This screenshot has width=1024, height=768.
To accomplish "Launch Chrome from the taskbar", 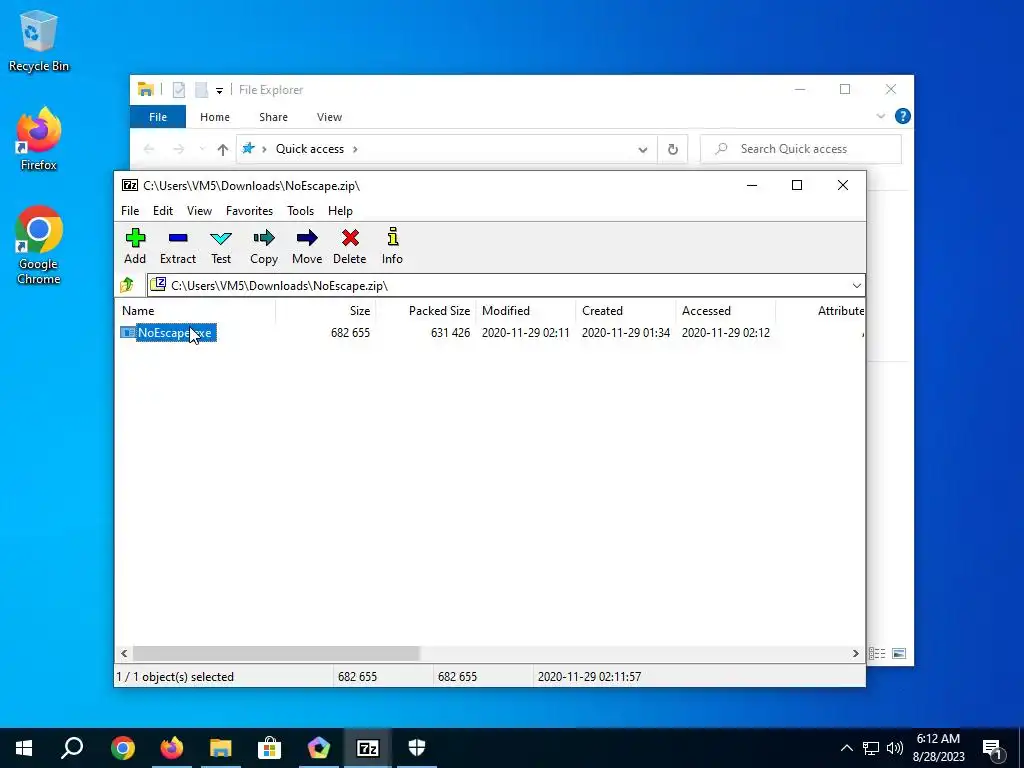I will [123, 748].
